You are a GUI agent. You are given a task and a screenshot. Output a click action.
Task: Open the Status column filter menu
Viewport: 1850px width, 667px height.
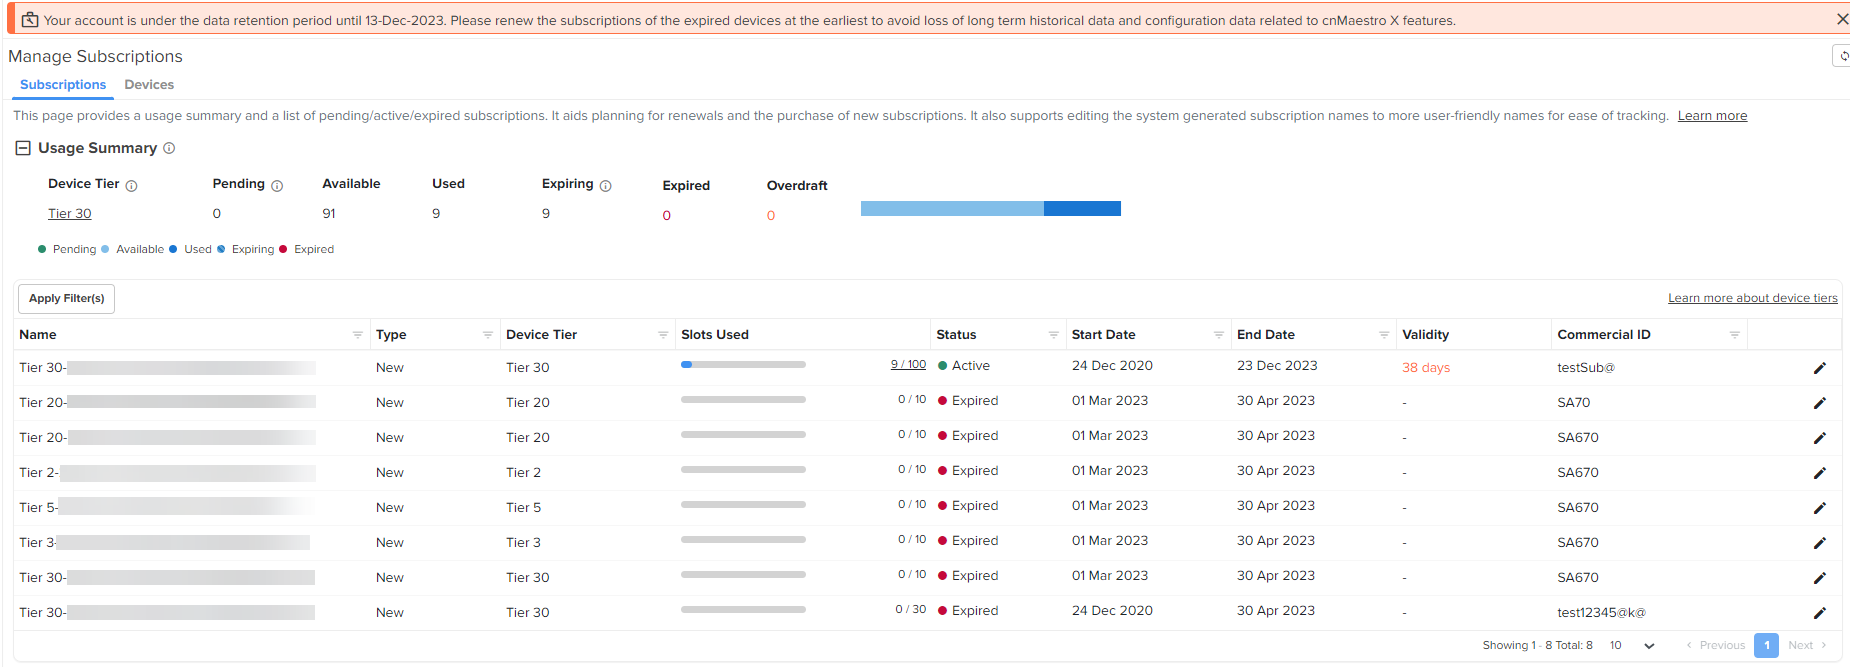point(1053,335)
